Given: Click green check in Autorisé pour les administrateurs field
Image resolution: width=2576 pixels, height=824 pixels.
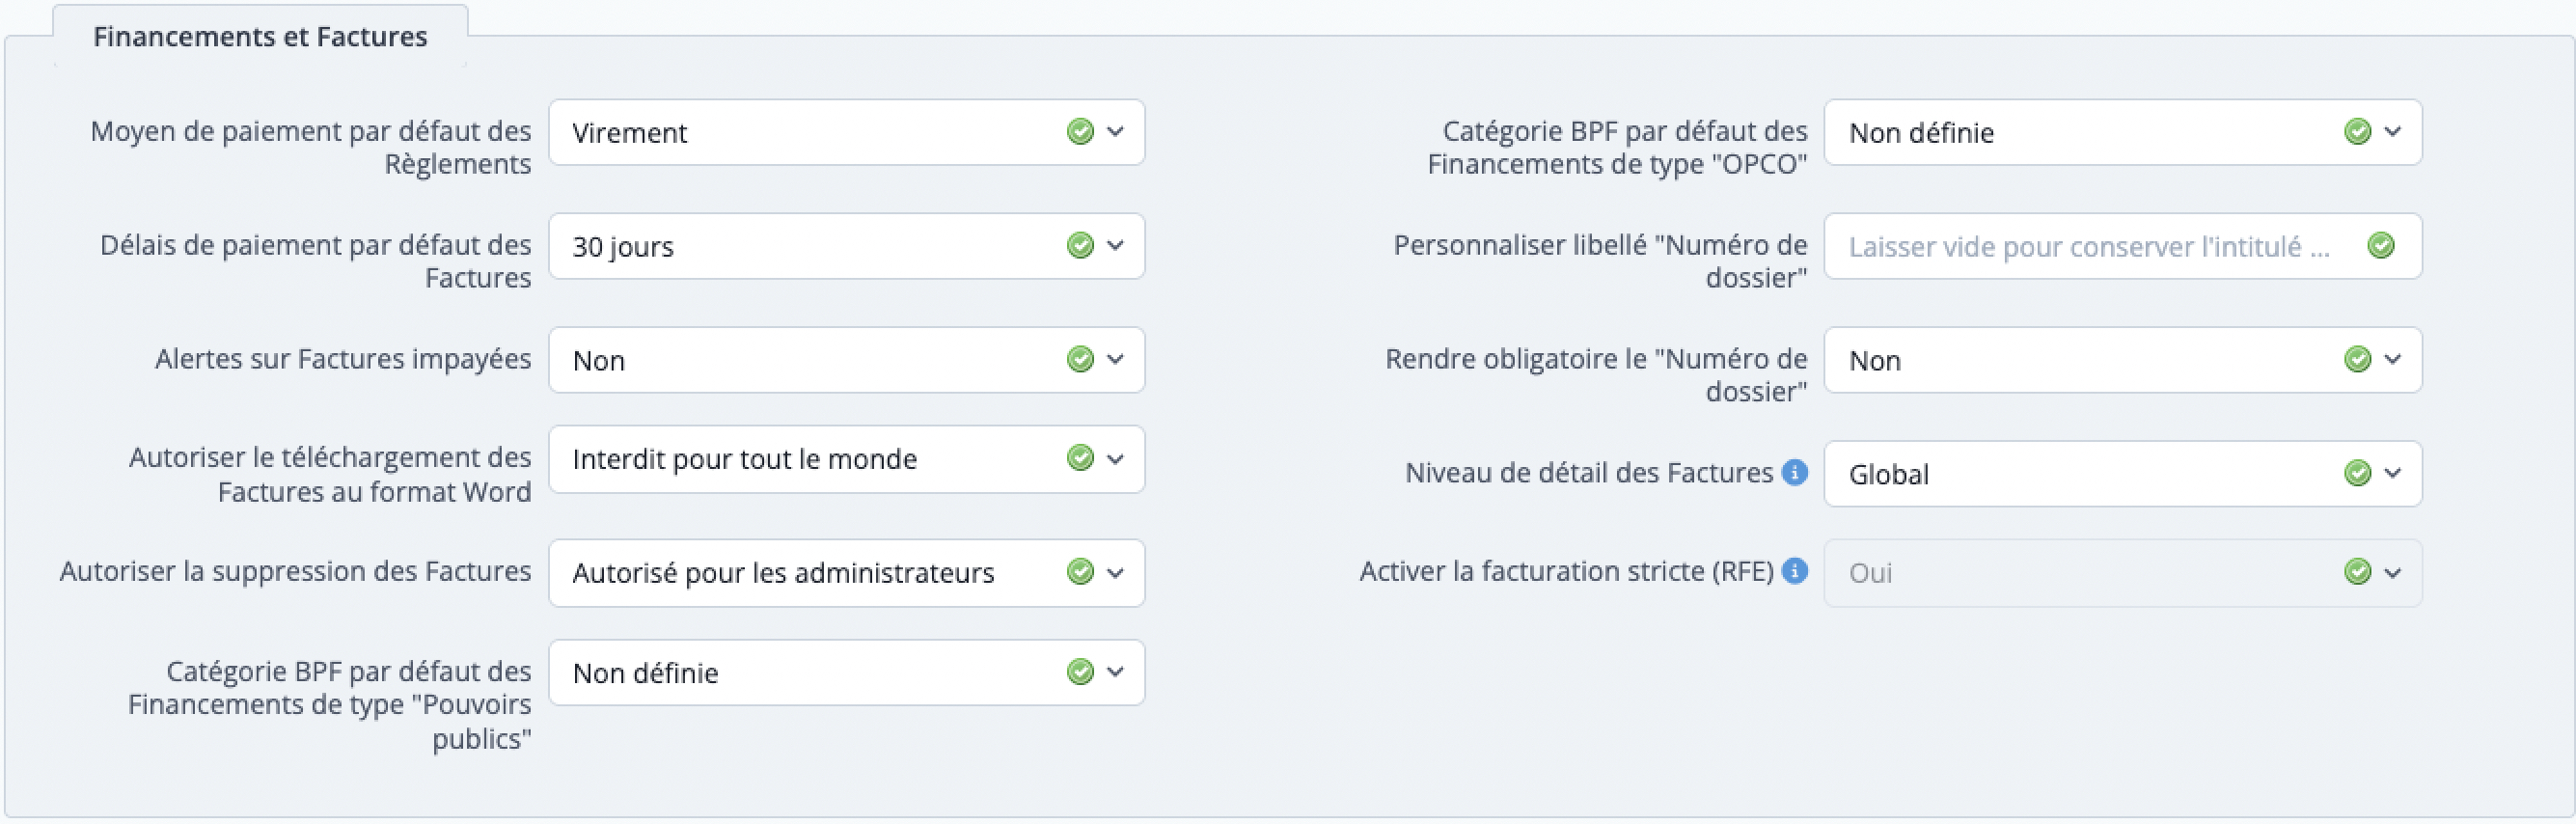Looking at the screenshot, I should click(1080, 571).
